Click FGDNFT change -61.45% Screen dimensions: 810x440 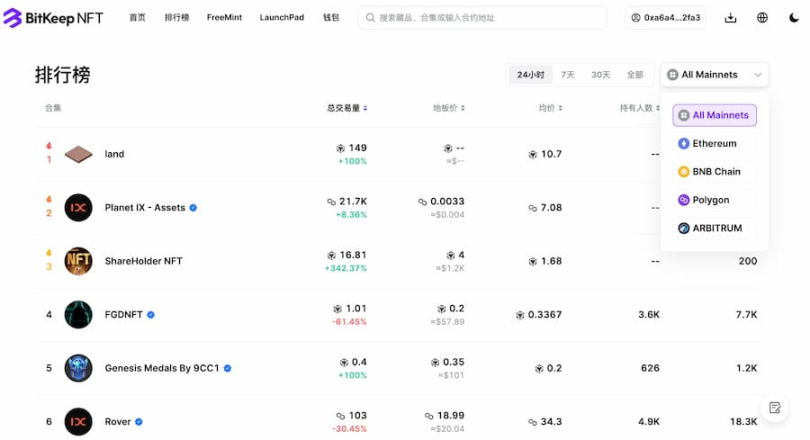(349, 322)
